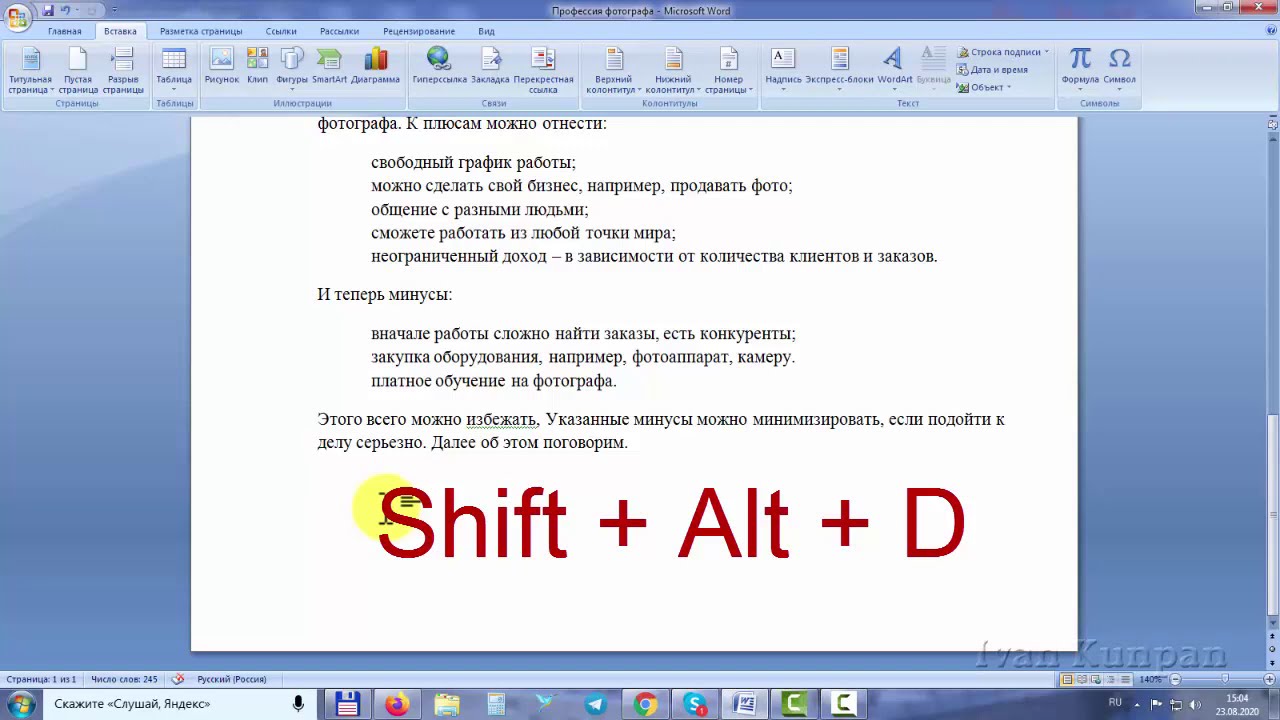Image resolution: width=1280 pixels, height=720 pixels.
Task: Click the taskbar clock showing 15:04
Action: click(x=1237, y=705)
